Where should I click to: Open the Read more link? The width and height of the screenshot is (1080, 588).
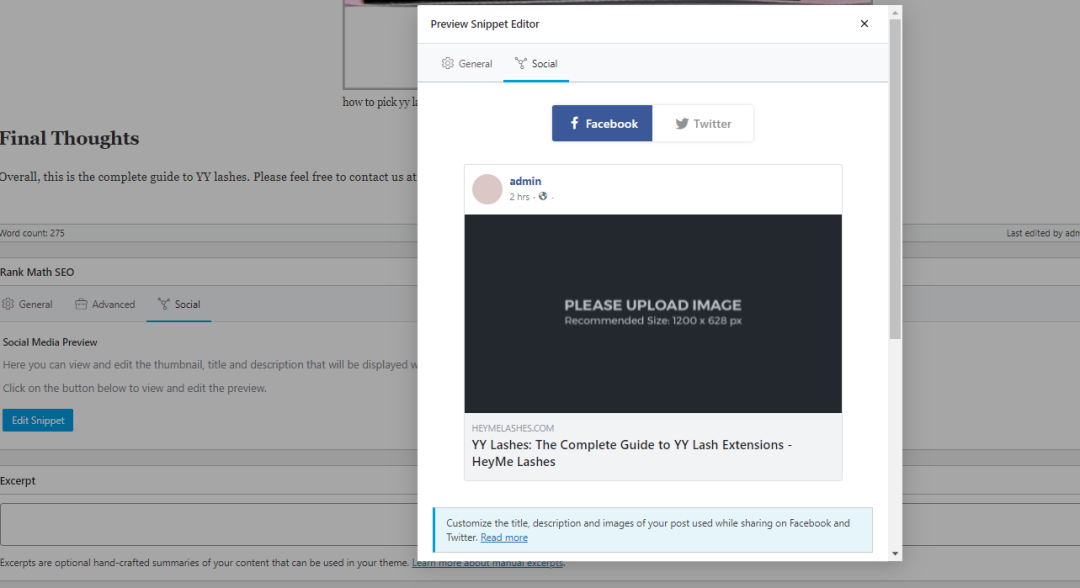503,538
